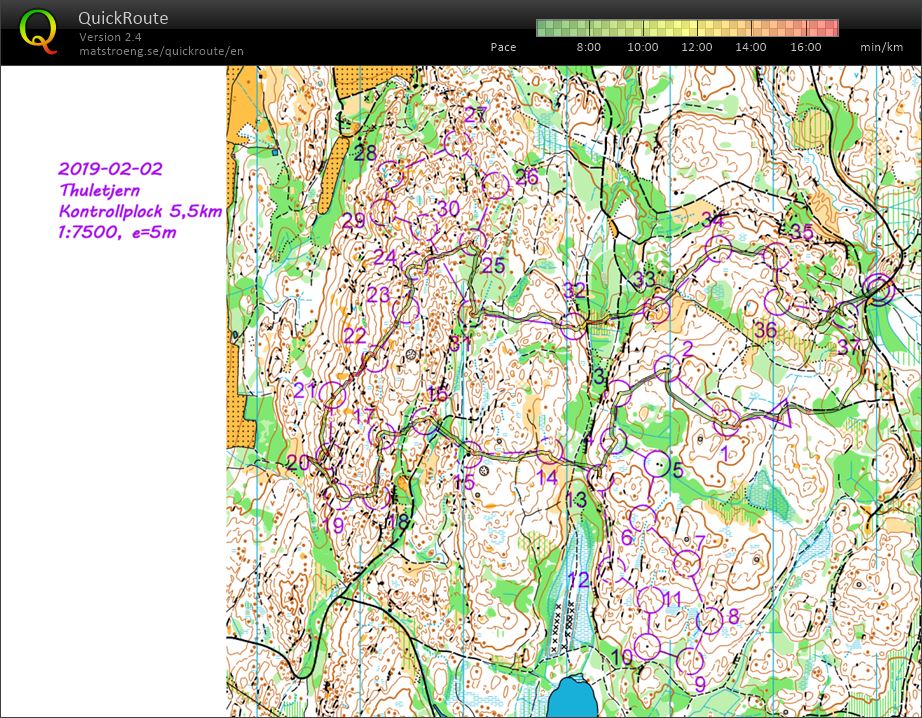Image resolution: width=922 pixels, height=718 pixels.
Task: Click control circle number 8
Action: tap(709, 621)
